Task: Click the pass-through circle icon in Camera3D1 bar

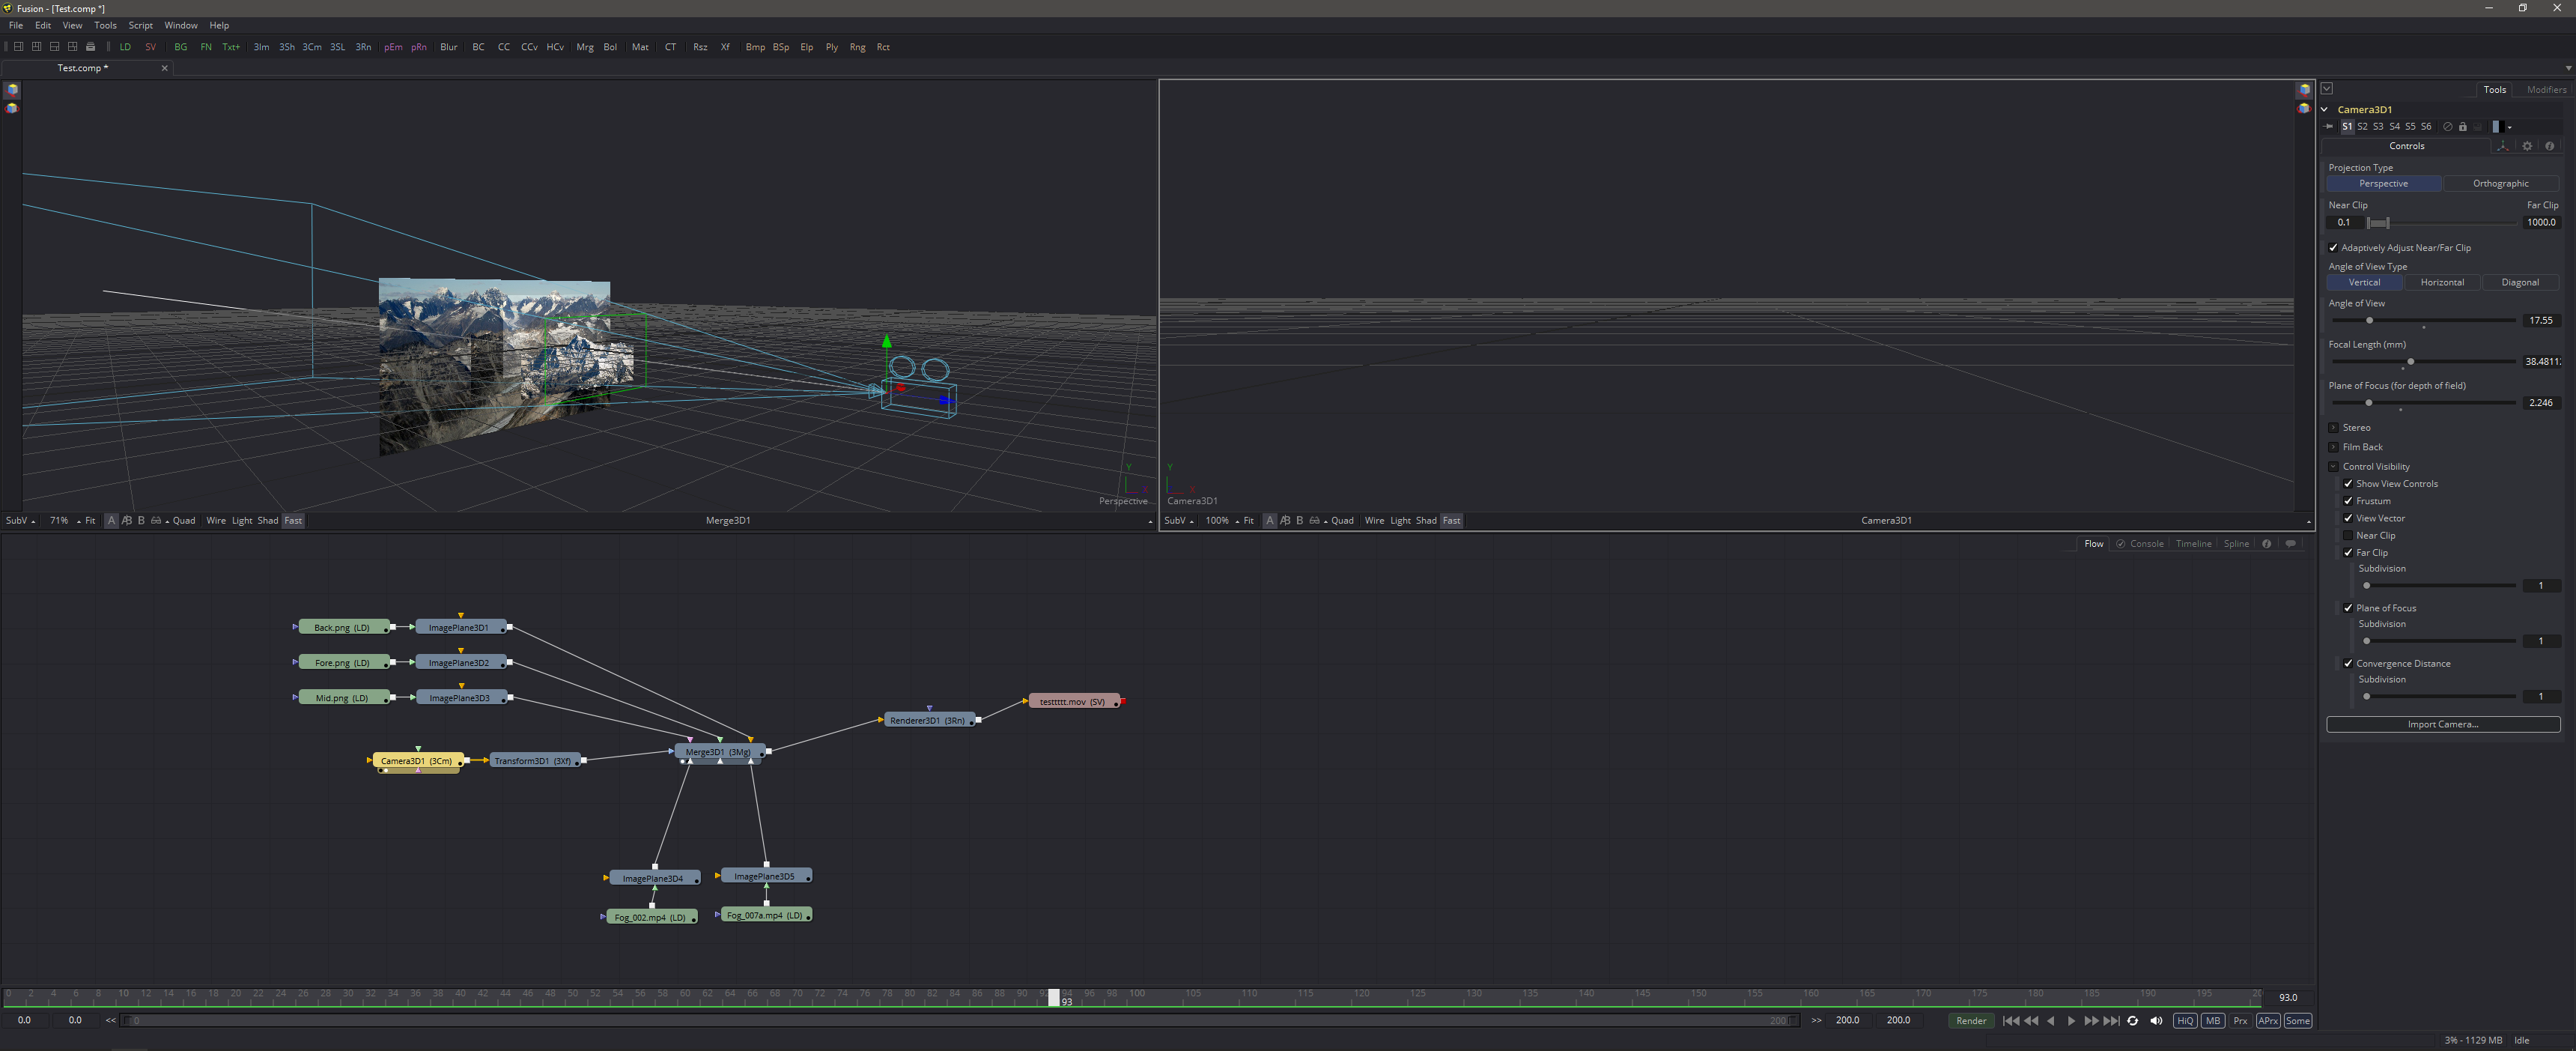Action: (x=2447, y=127)
